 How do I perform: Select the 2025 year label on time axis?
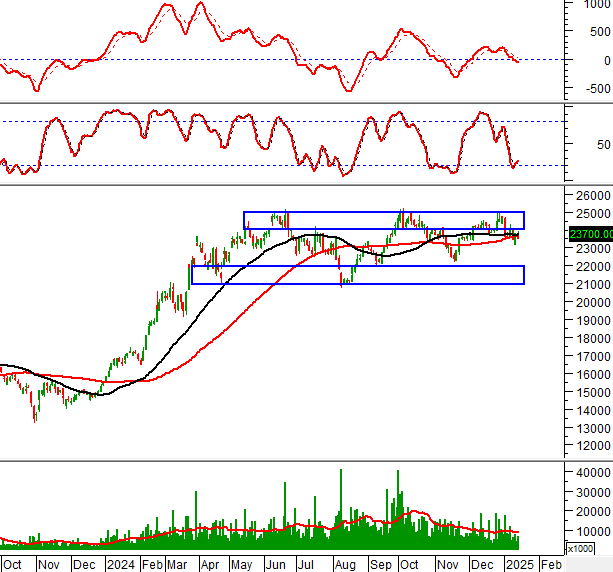(x=520, y=565)
